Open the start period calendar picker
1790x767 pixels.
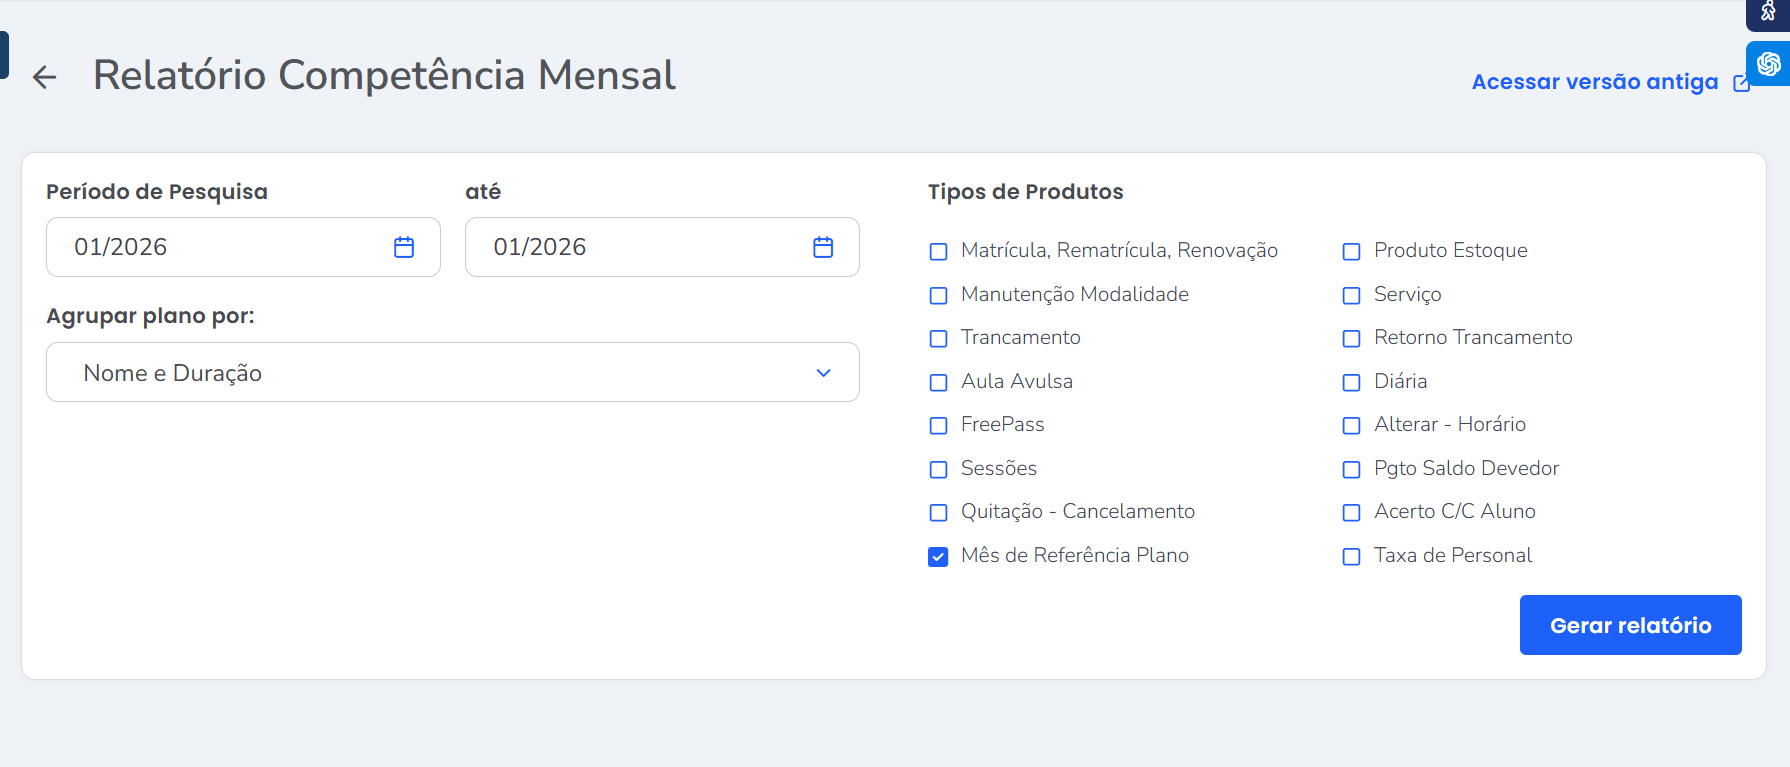404,247
